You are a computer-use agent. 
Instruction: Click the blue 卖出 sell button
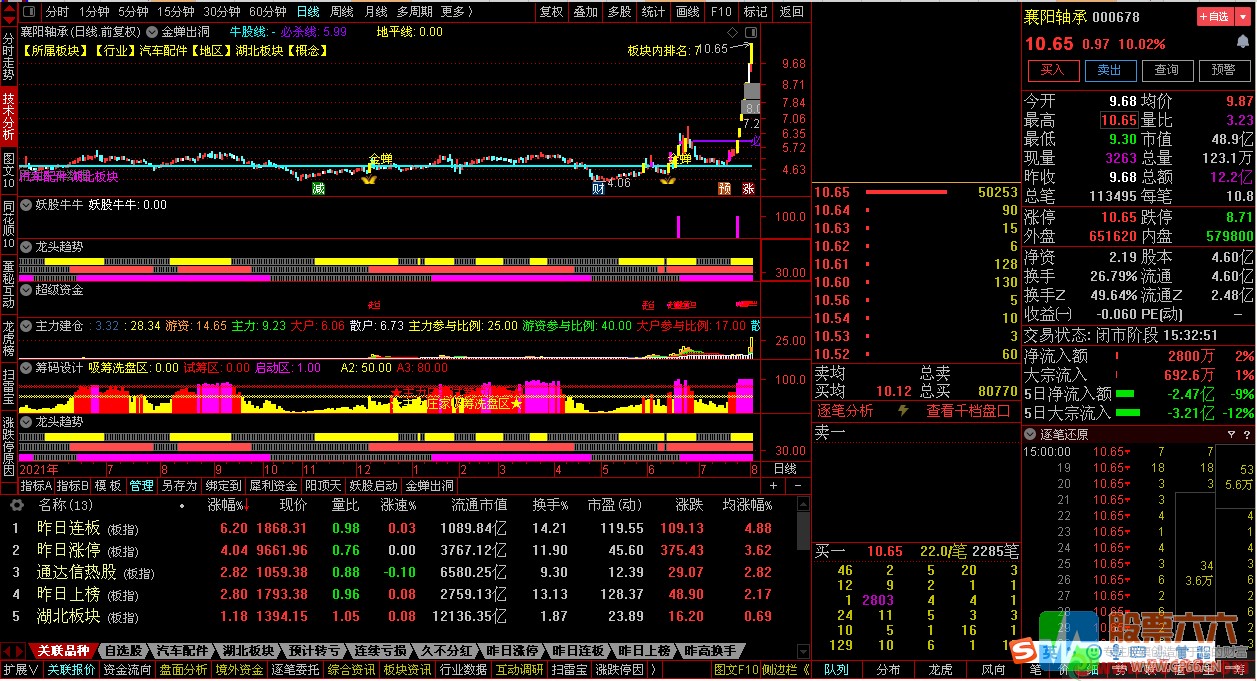1109,70
